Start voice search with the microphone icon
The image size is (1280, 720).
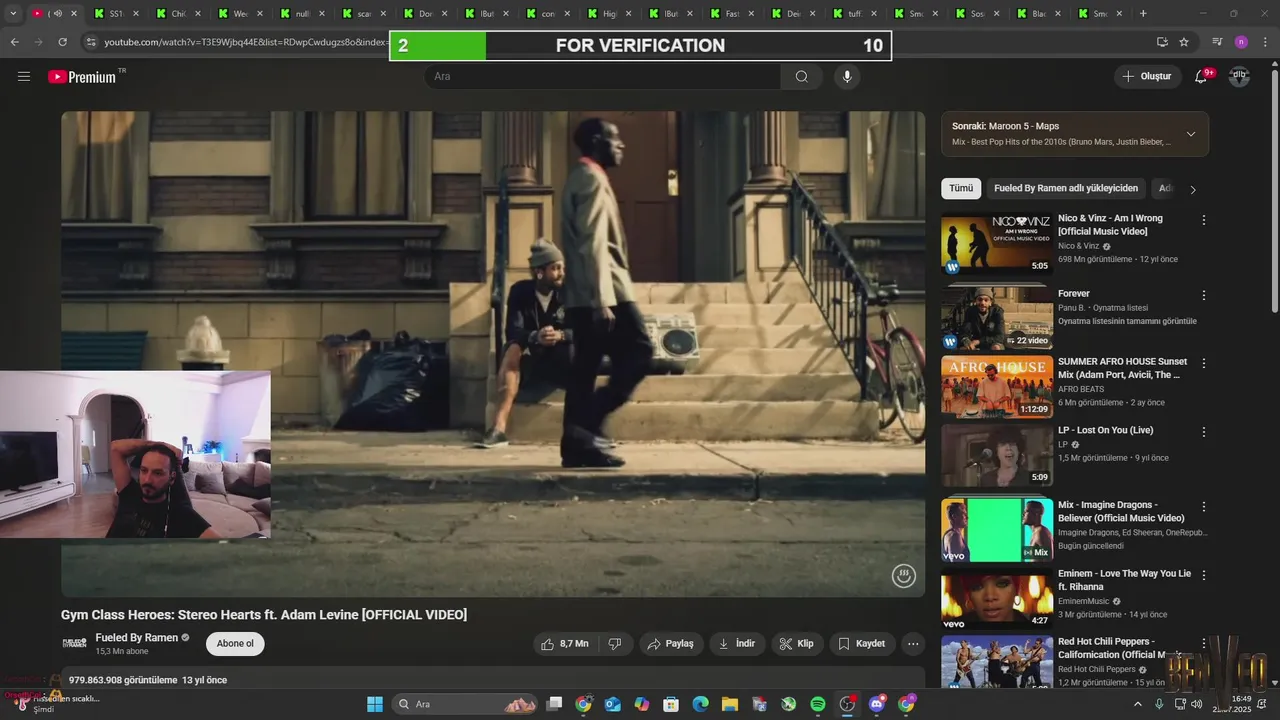pyautogui.click(x=847, y=76)
